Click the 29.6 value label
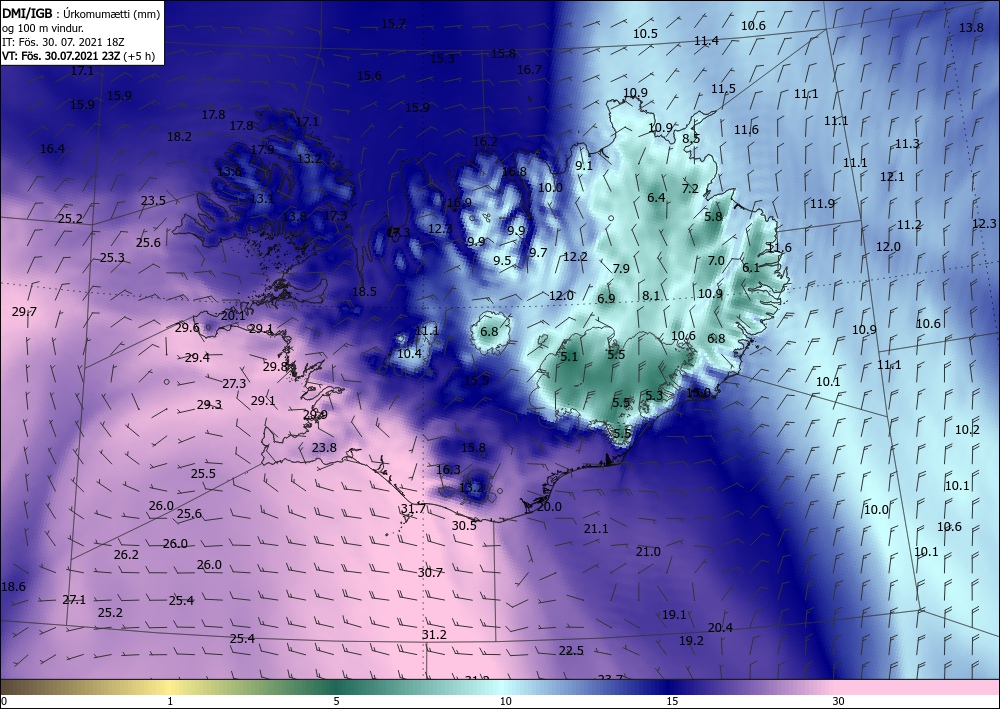The width and height of the screenshot is (1000, 709). (188, 328)
